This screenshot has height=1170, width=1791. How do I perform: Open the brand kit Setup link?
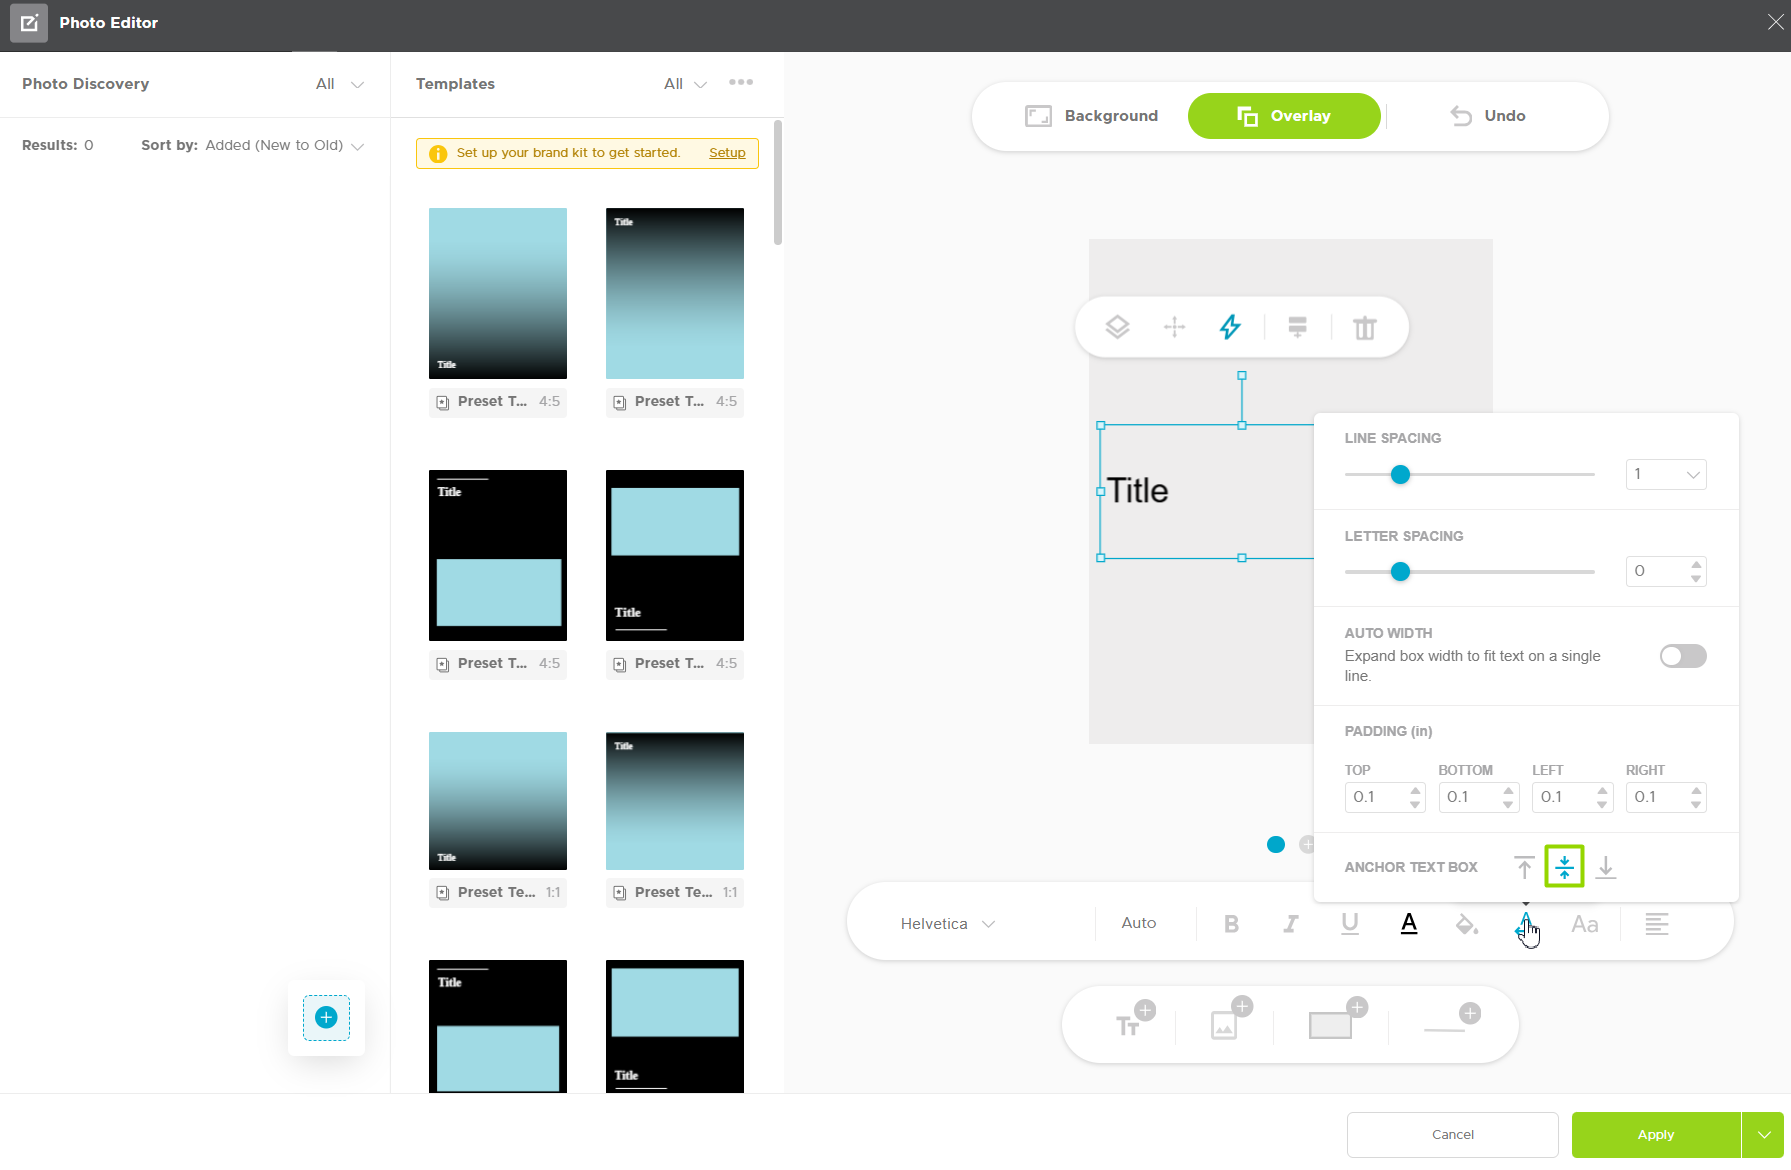pyautogui.click(x=727, y=153)
